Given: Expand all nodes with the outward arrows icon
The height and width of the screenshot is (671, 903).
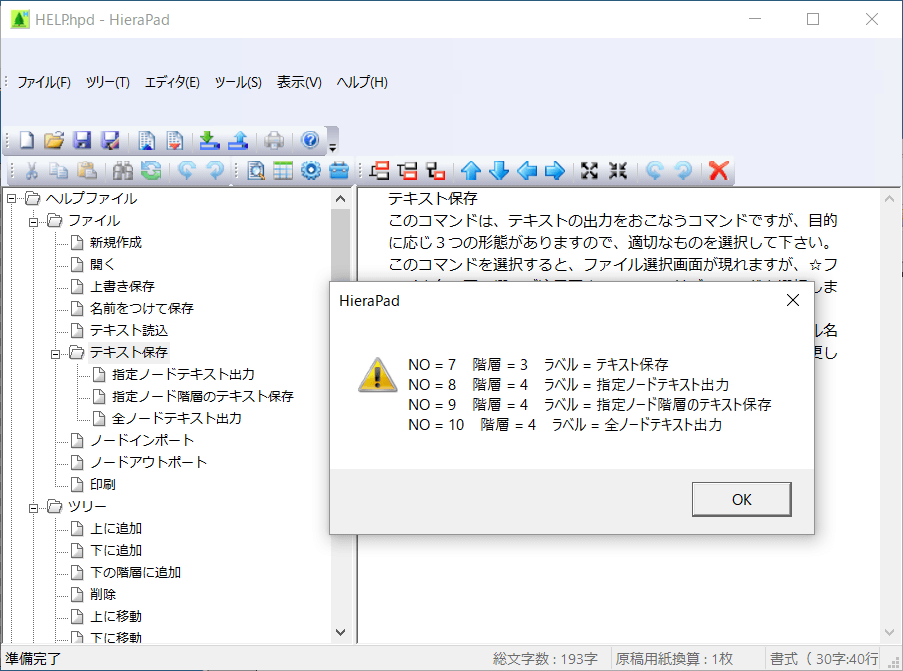Looking at the screenshot, I should point(589,170).
